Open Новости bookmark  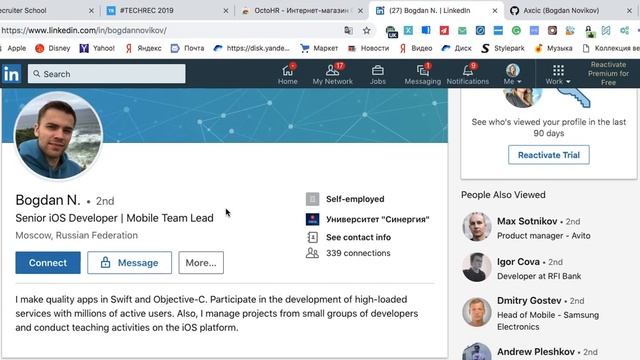[x=368, y=48]
